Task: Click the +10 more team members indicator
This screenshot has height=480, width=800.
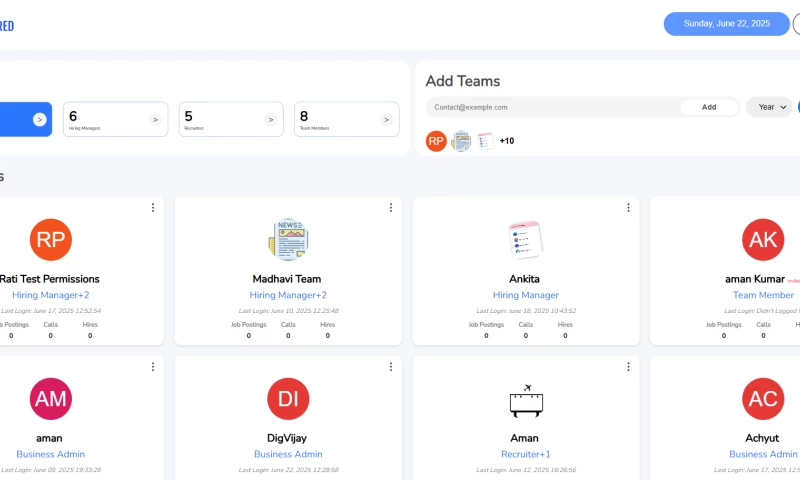Action: (507, 141)
